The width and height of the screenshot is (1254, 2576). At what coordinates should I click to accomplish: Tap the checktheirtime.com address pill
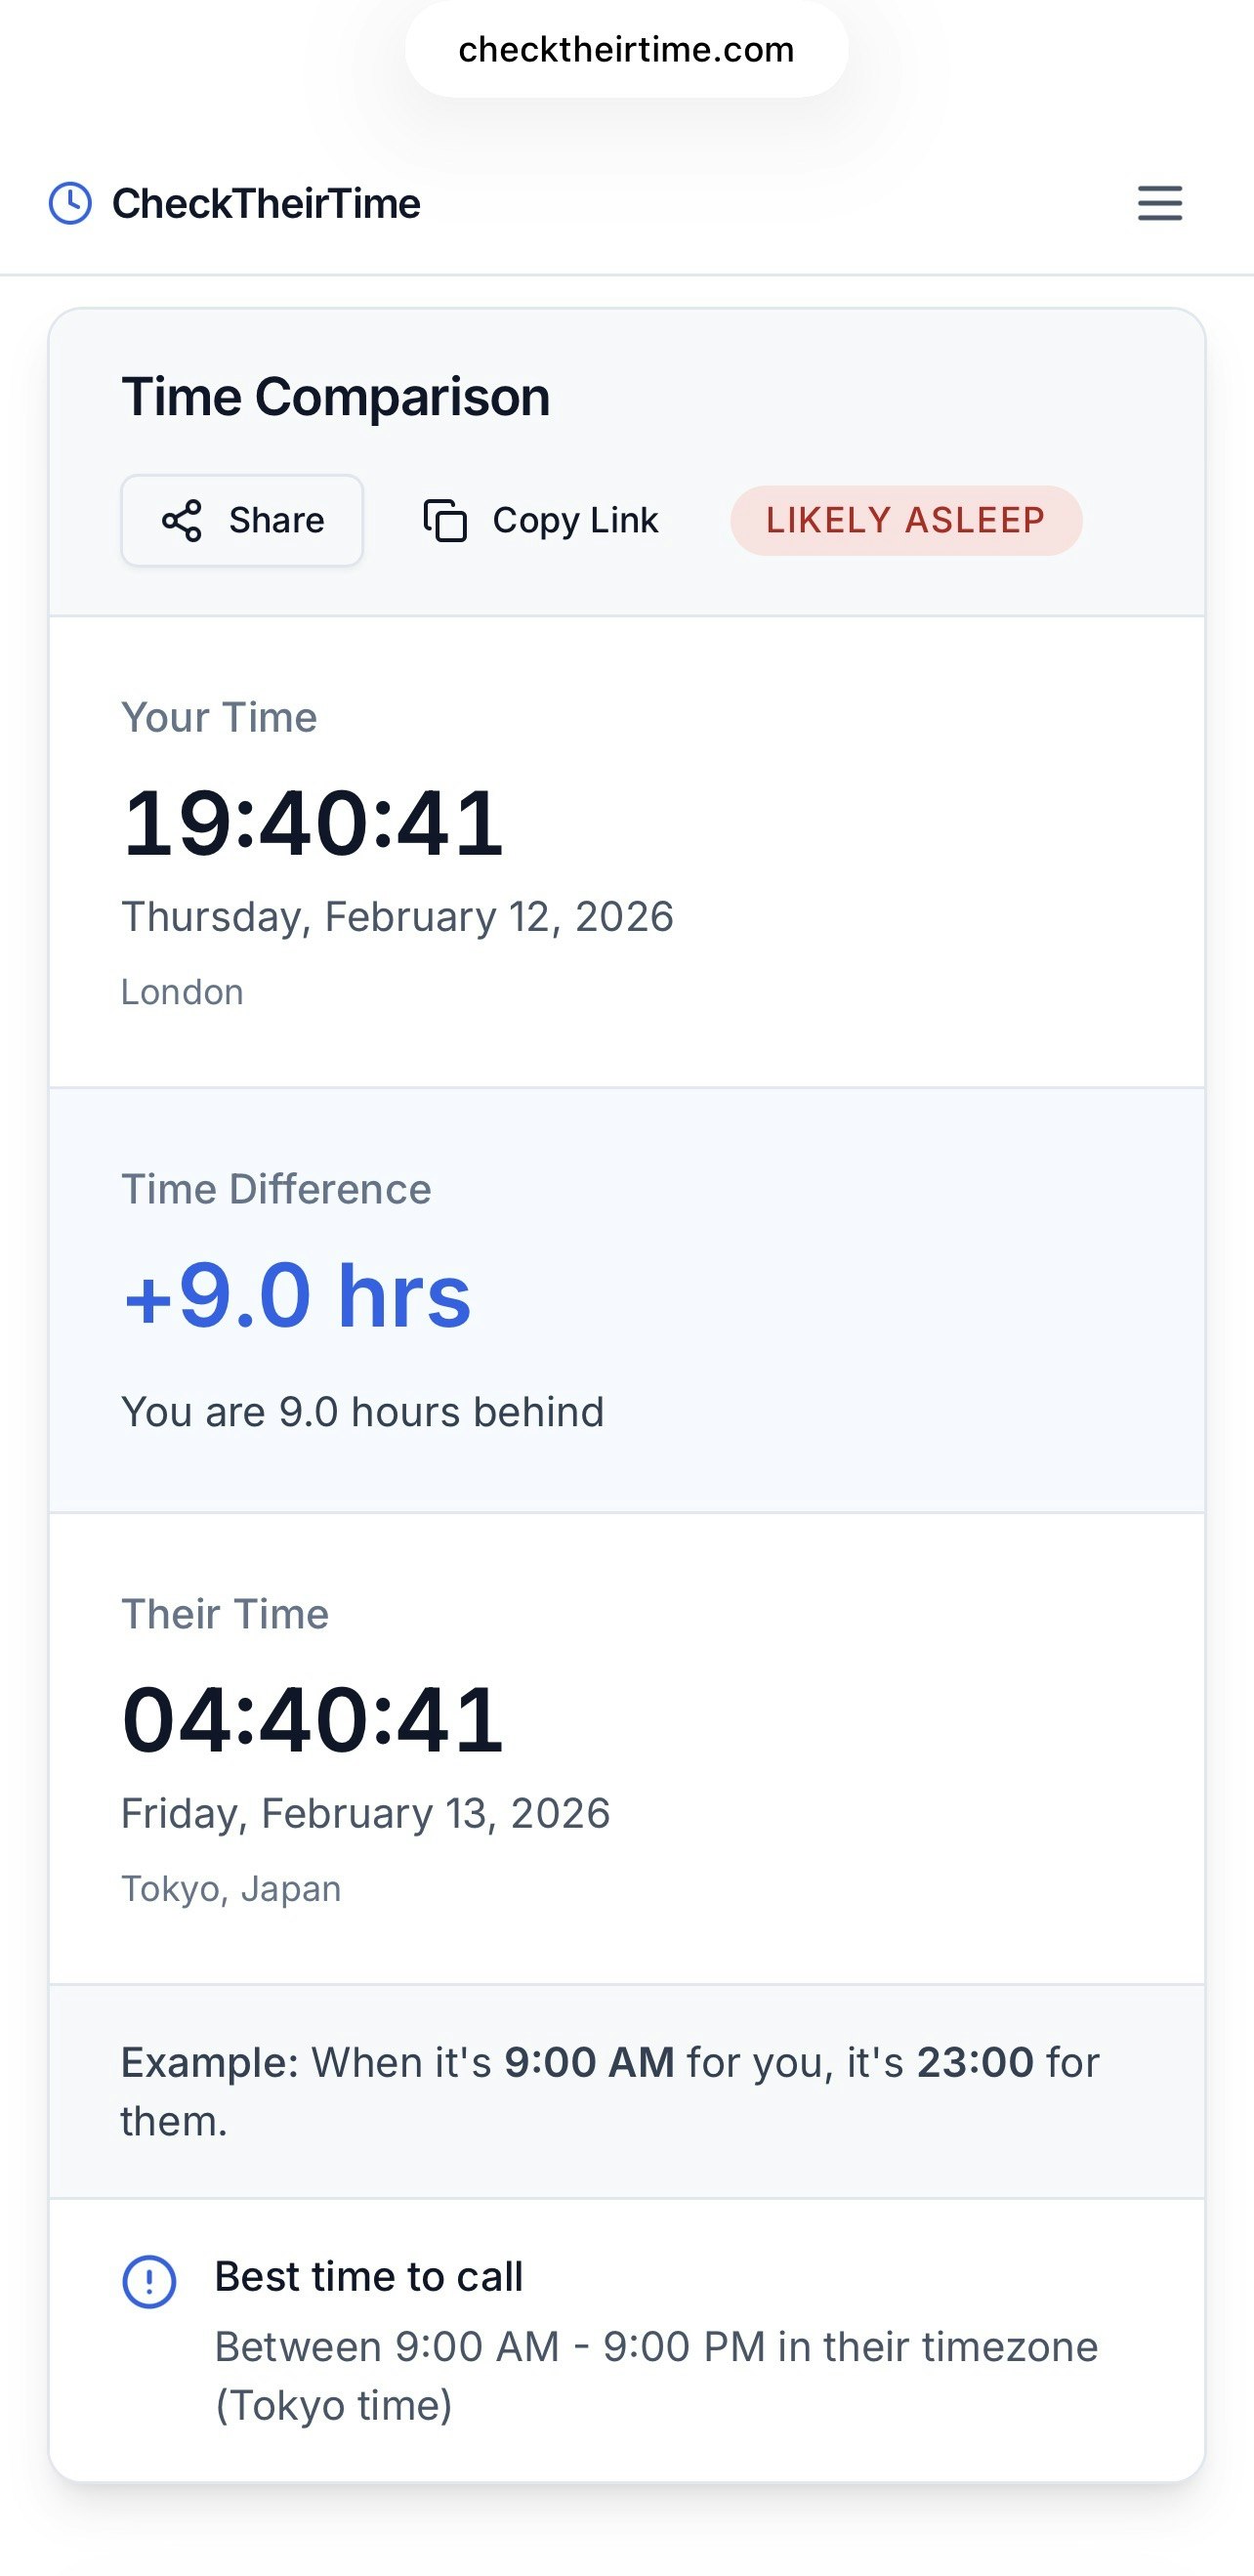coord(626,49)
